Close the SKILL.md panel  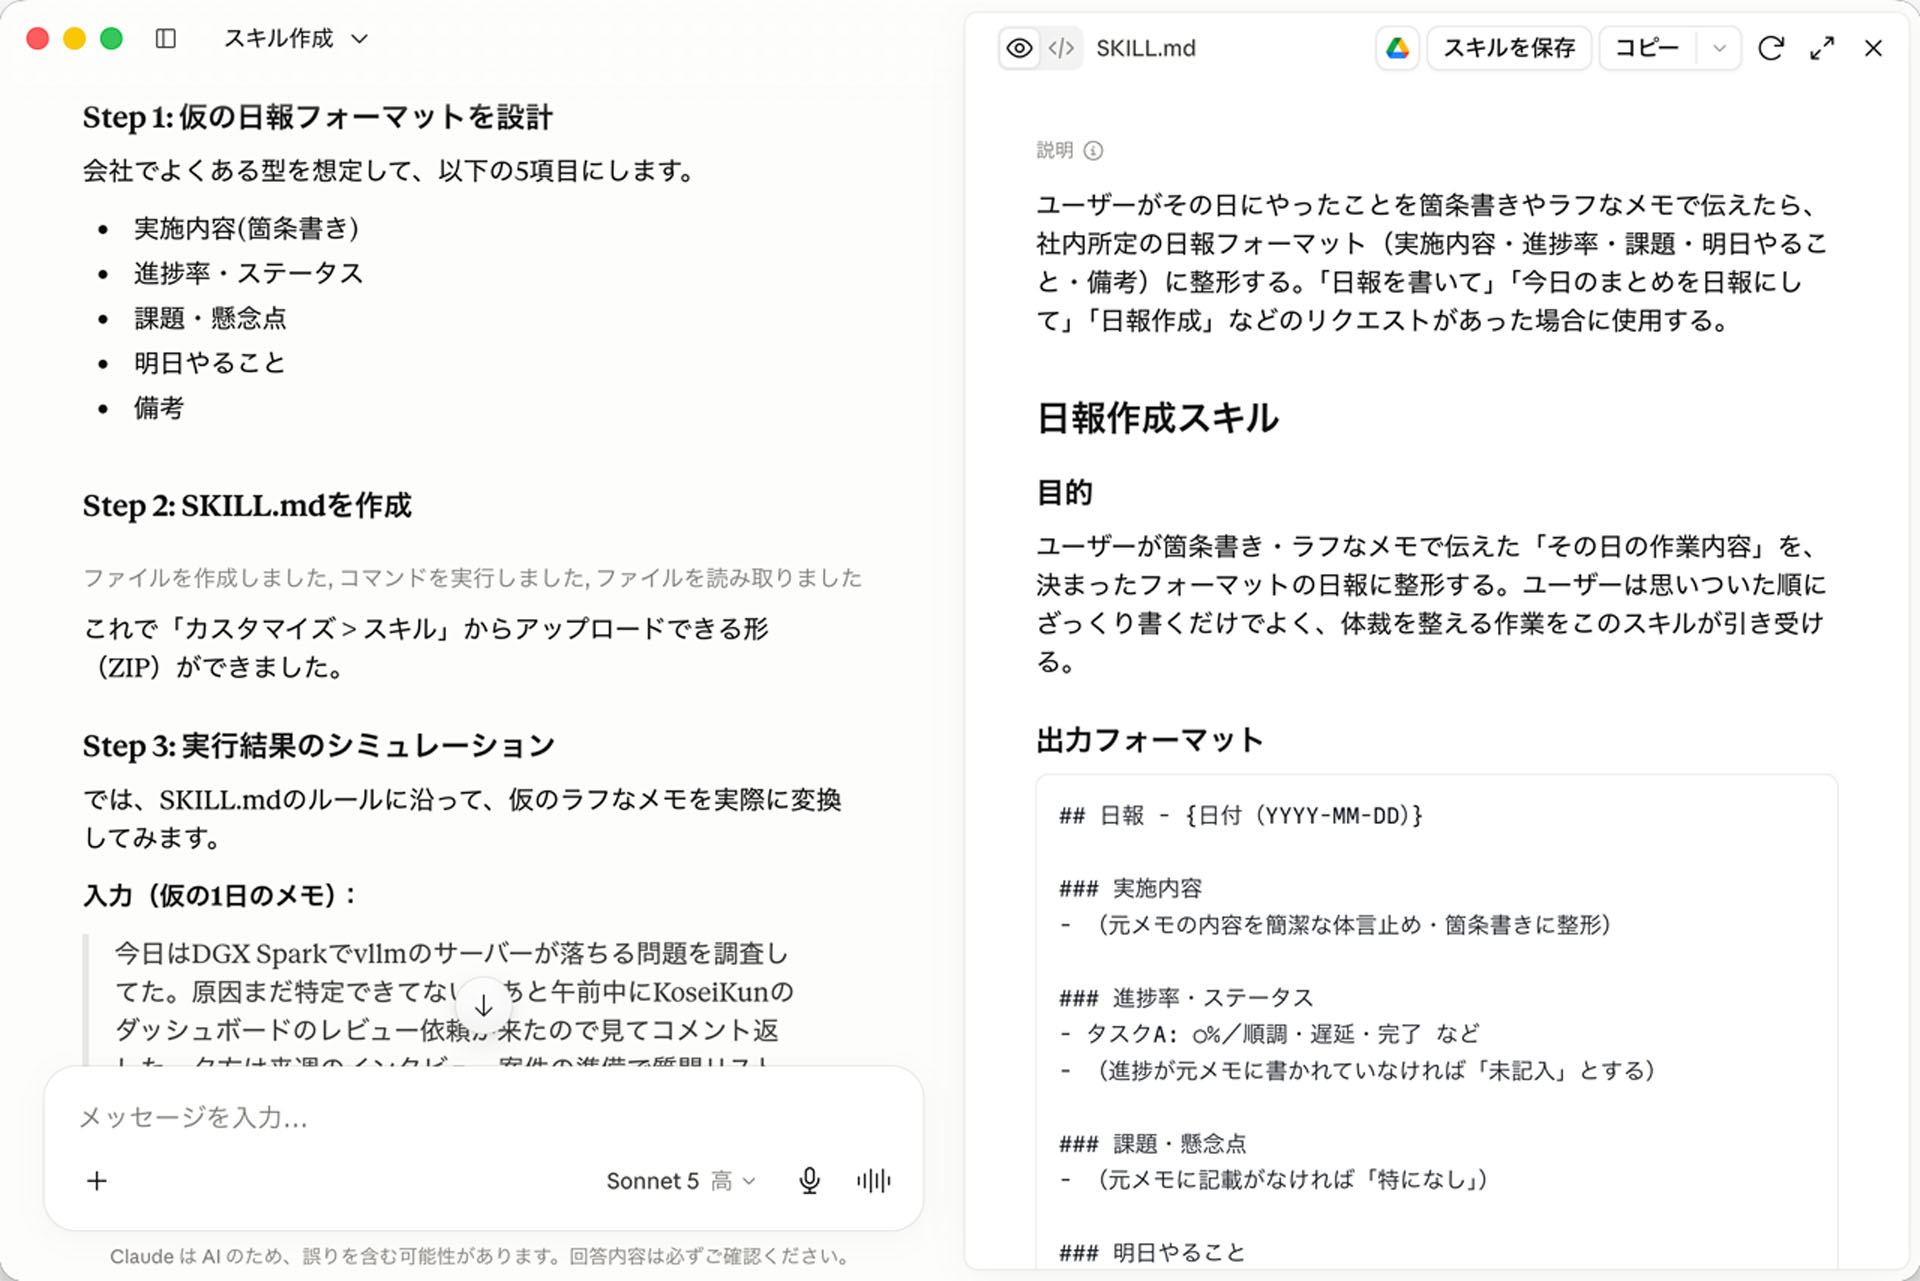coord(1873,48)
